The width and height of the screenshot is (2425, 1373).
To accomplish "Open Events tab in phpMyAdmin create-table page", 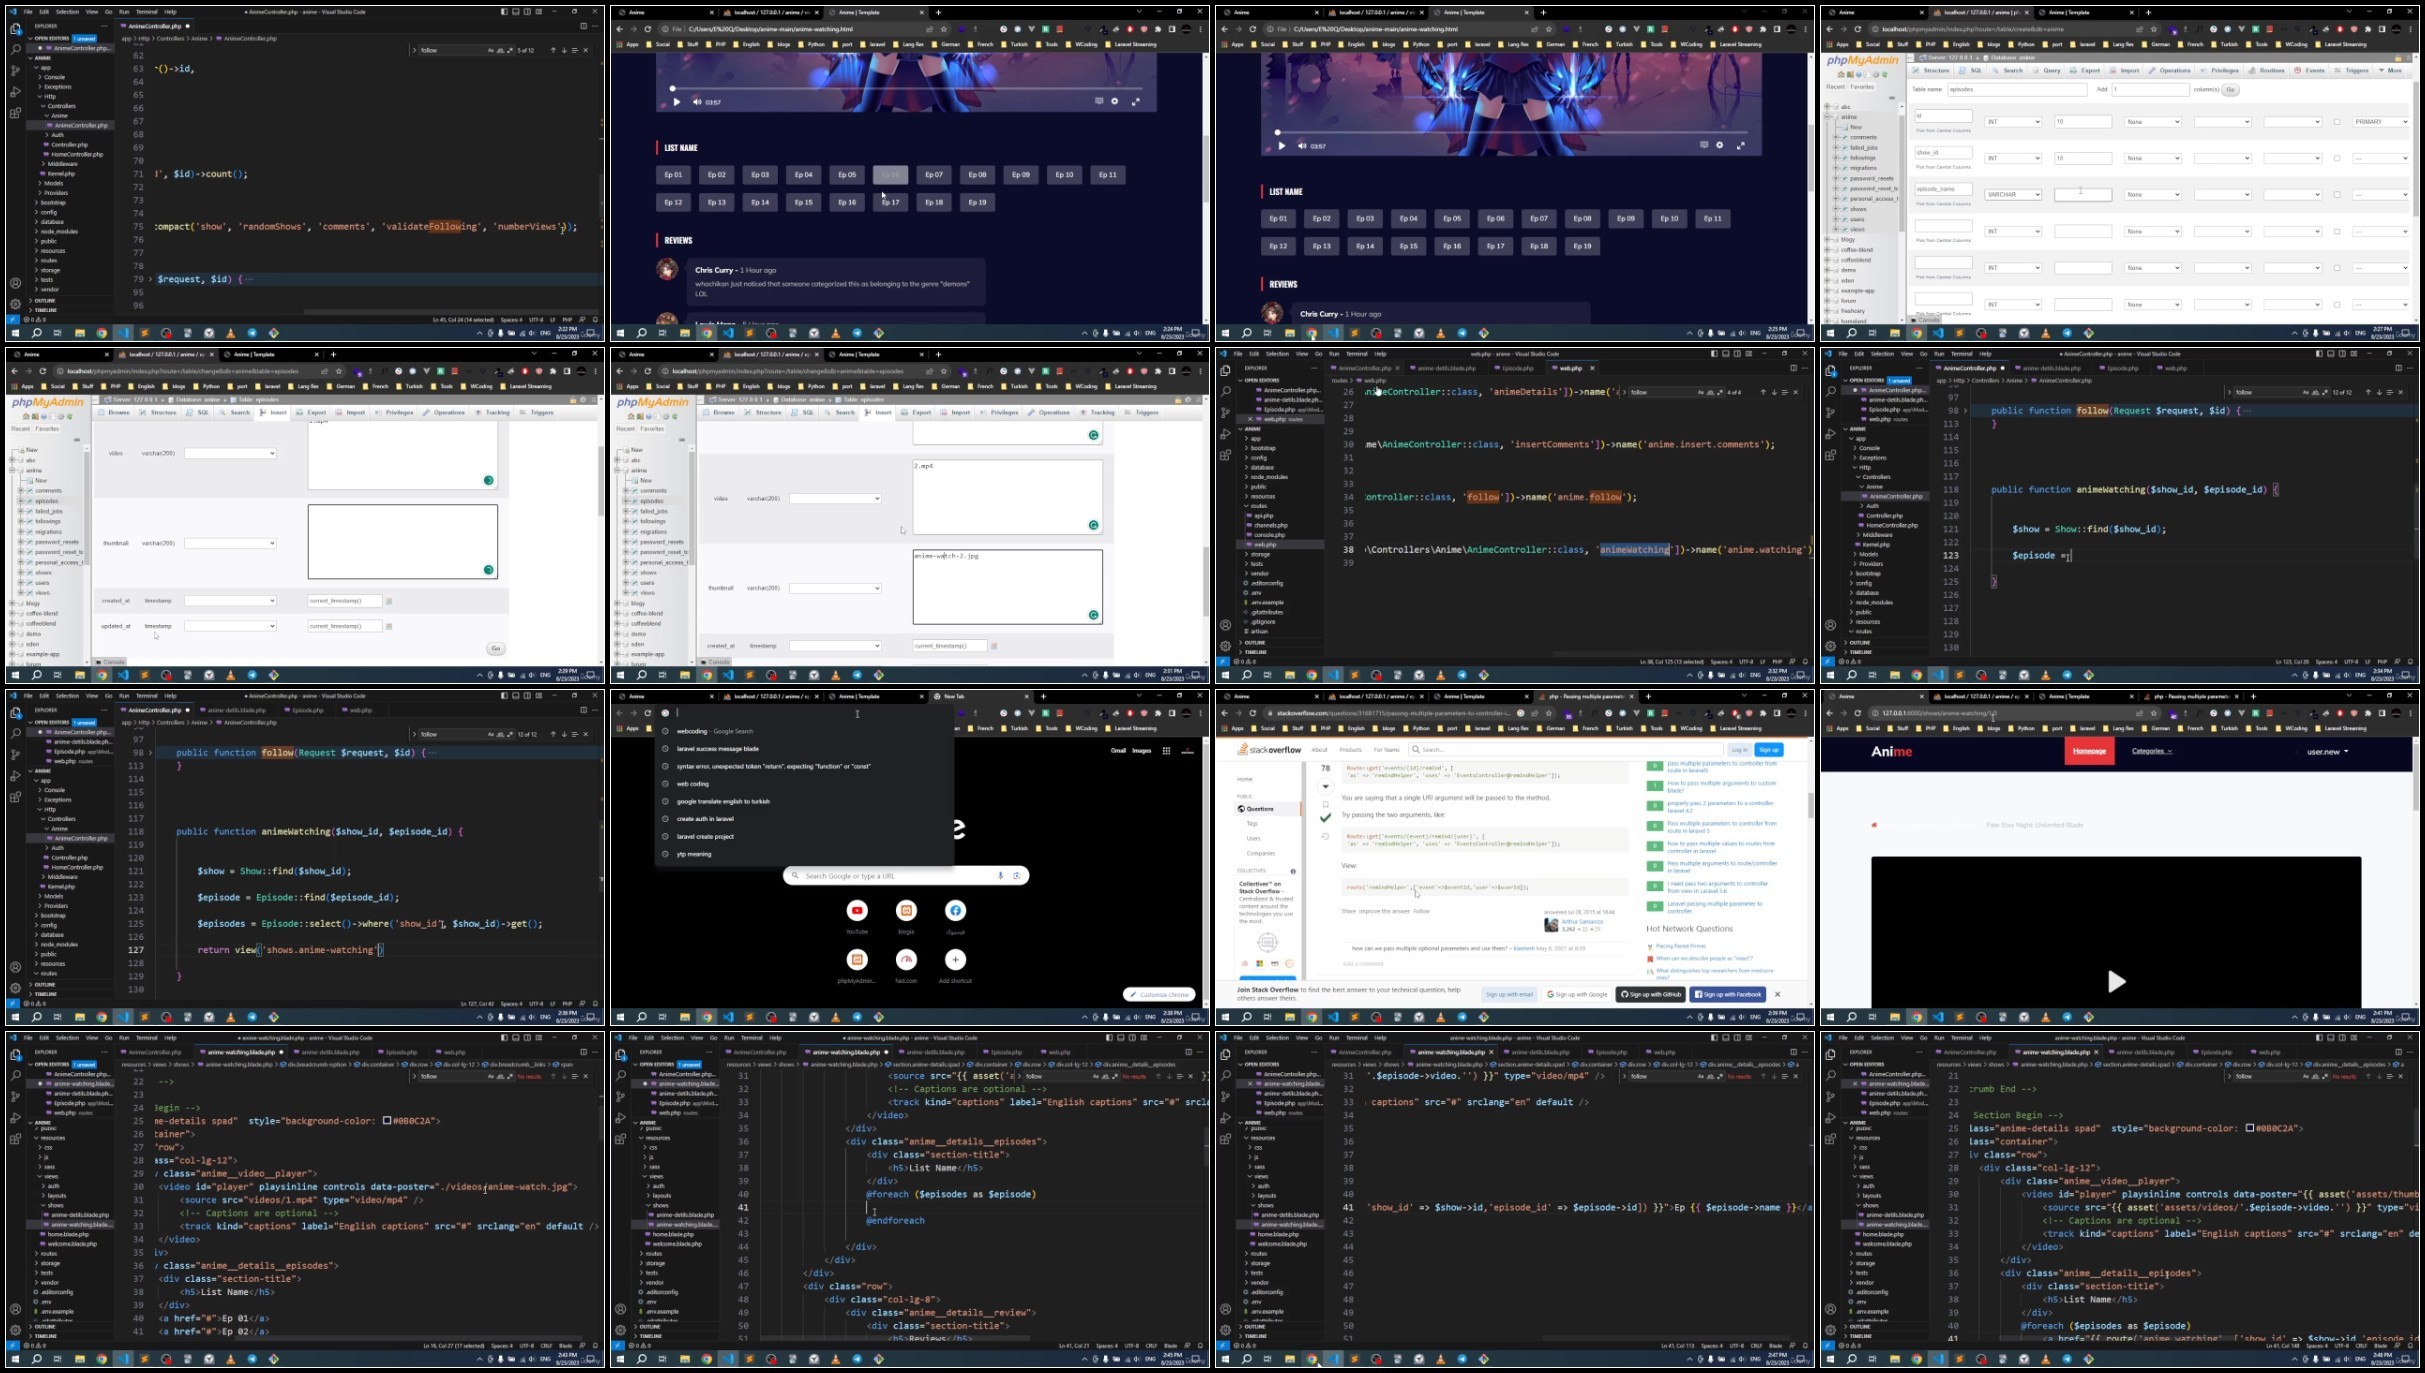I will pyautogui.click(x=2310, y=71).
